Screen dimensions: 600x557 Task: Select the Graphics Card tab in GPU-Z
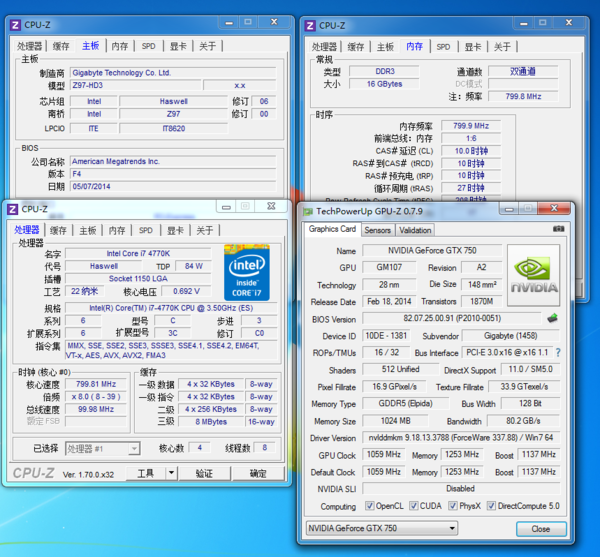coord(332,229)
